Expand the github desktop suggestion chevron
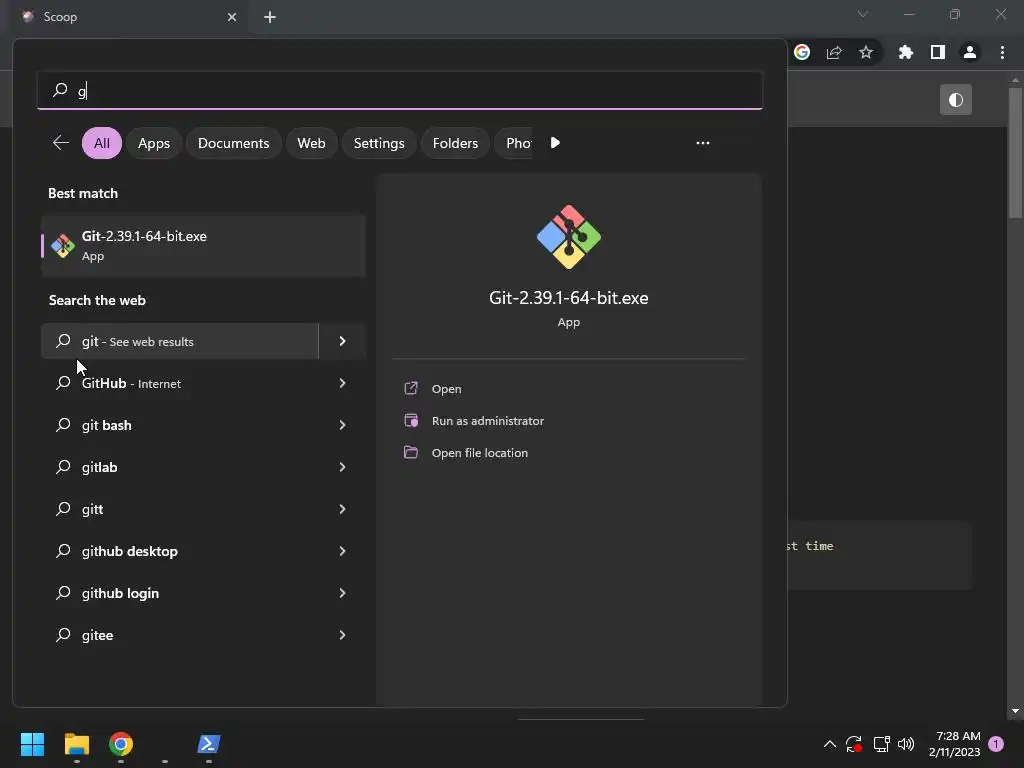Image resolution: width=1024 pixels, height=768 pixels. coord(342,551)
